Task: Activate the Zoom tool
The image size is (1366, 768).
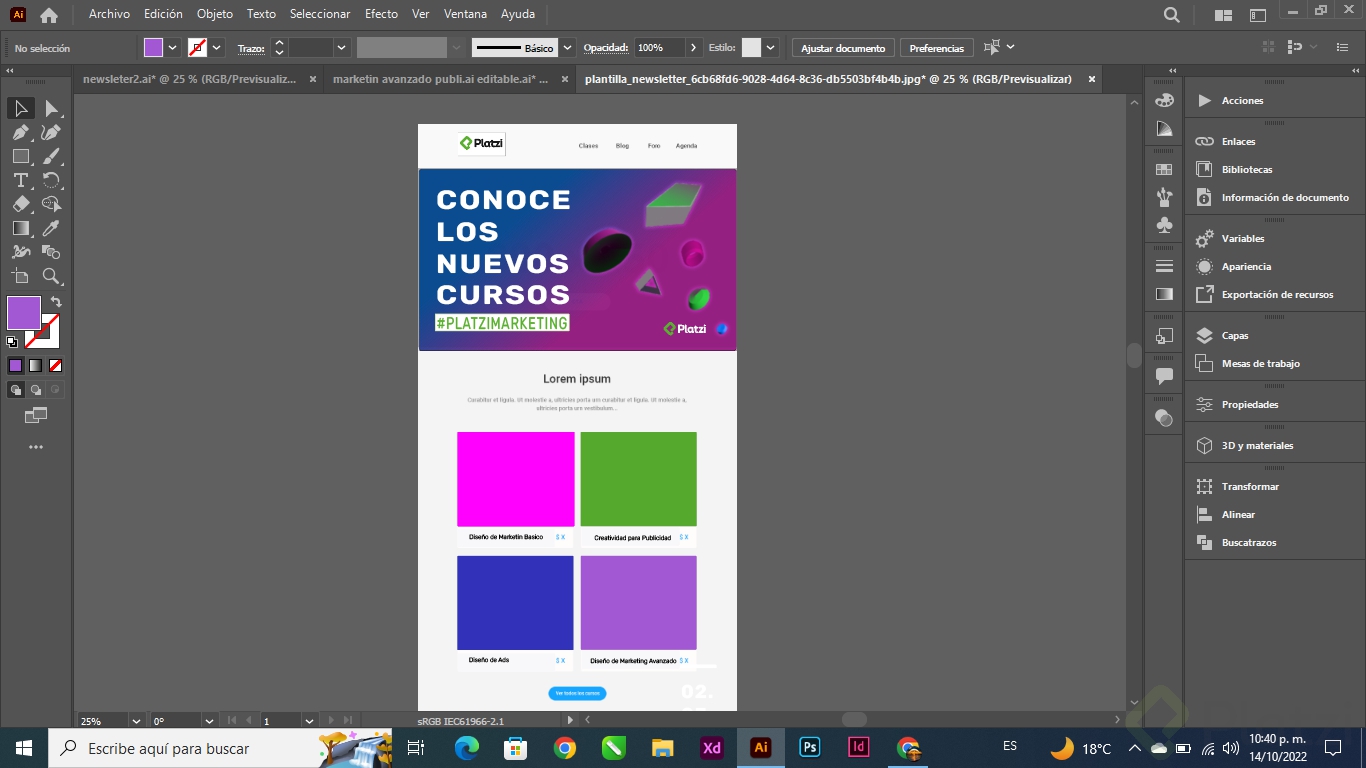Action: [51, 276]
